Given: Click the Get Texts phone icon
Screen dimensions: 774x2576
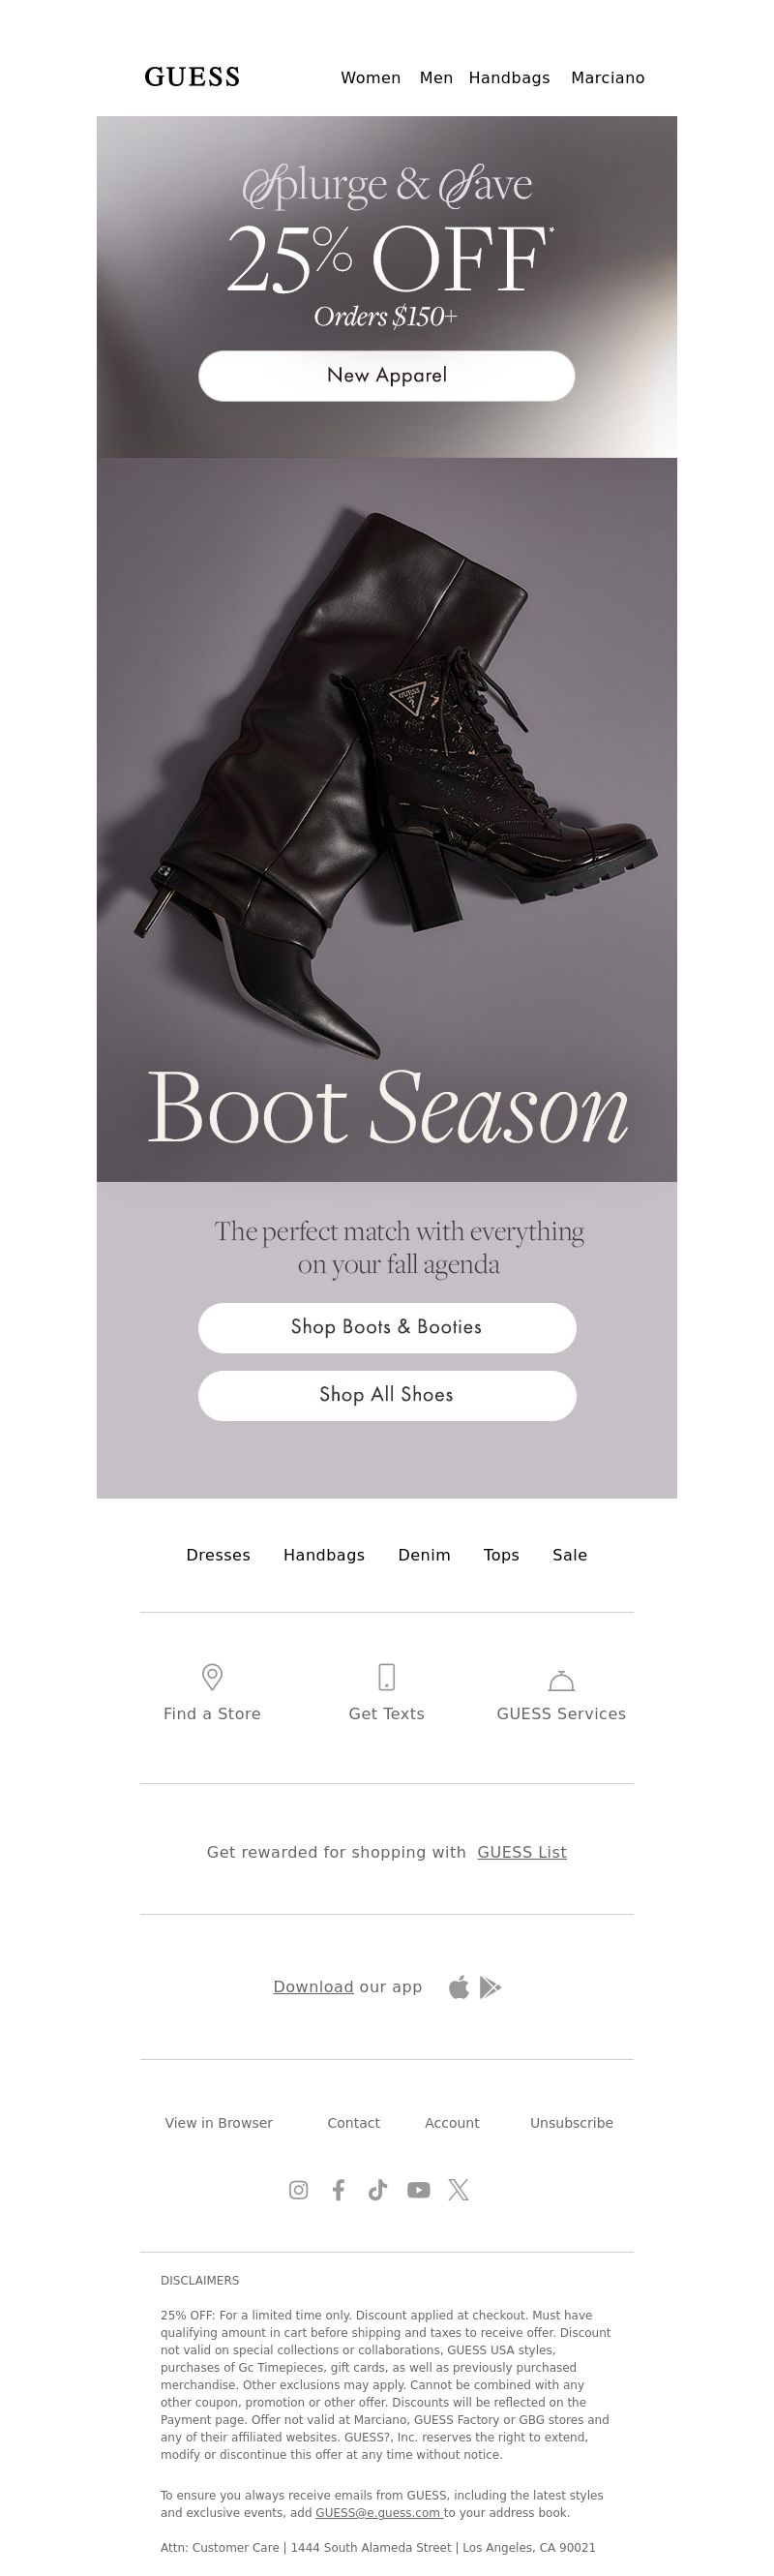Looking at the screenshot, I should [x=387, y=1676].
